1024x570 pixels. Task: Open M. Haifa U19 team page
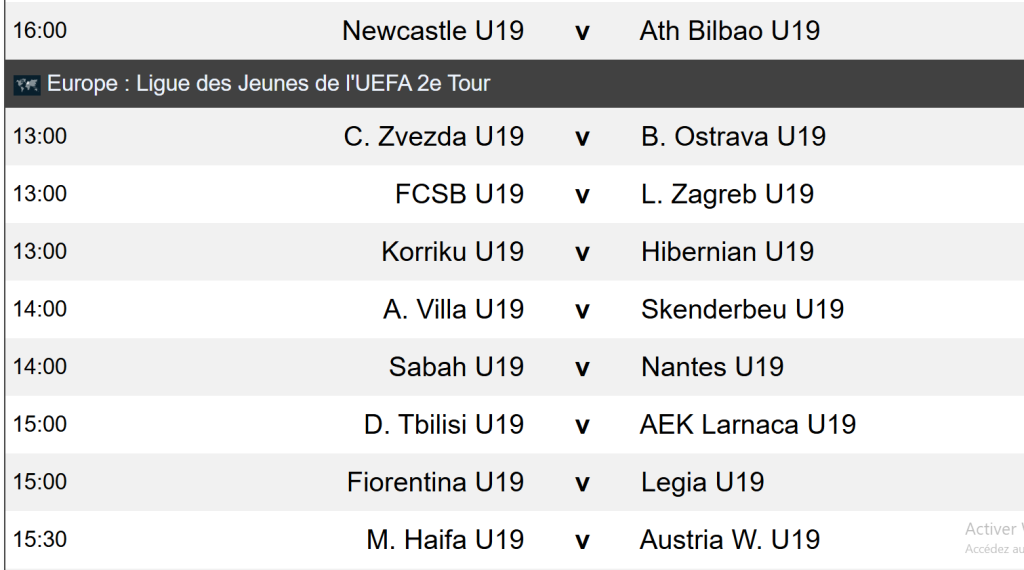click(445, 541)
